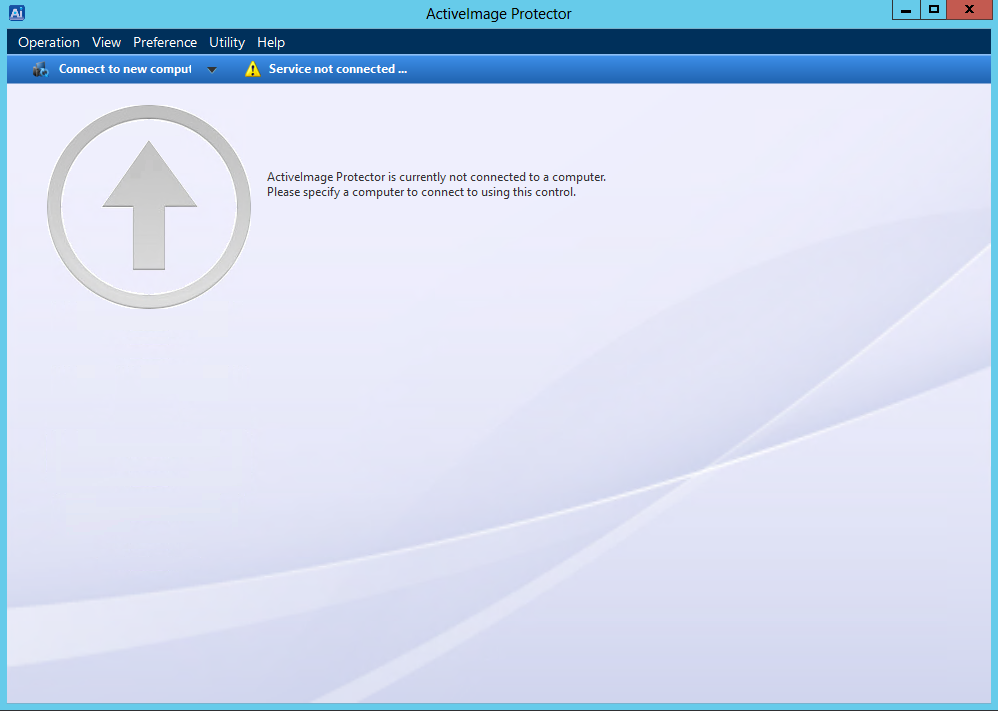
Task: Open the Preference menu
Action: [x=165, y=42]
